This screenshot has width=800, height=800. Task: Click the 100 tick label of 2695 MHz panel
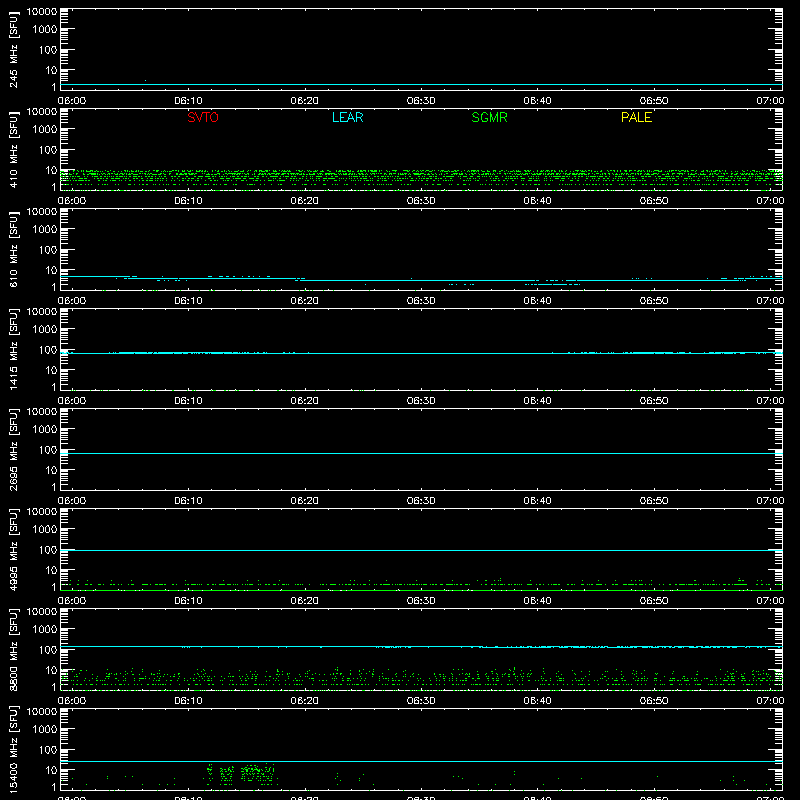pos(48,450)
